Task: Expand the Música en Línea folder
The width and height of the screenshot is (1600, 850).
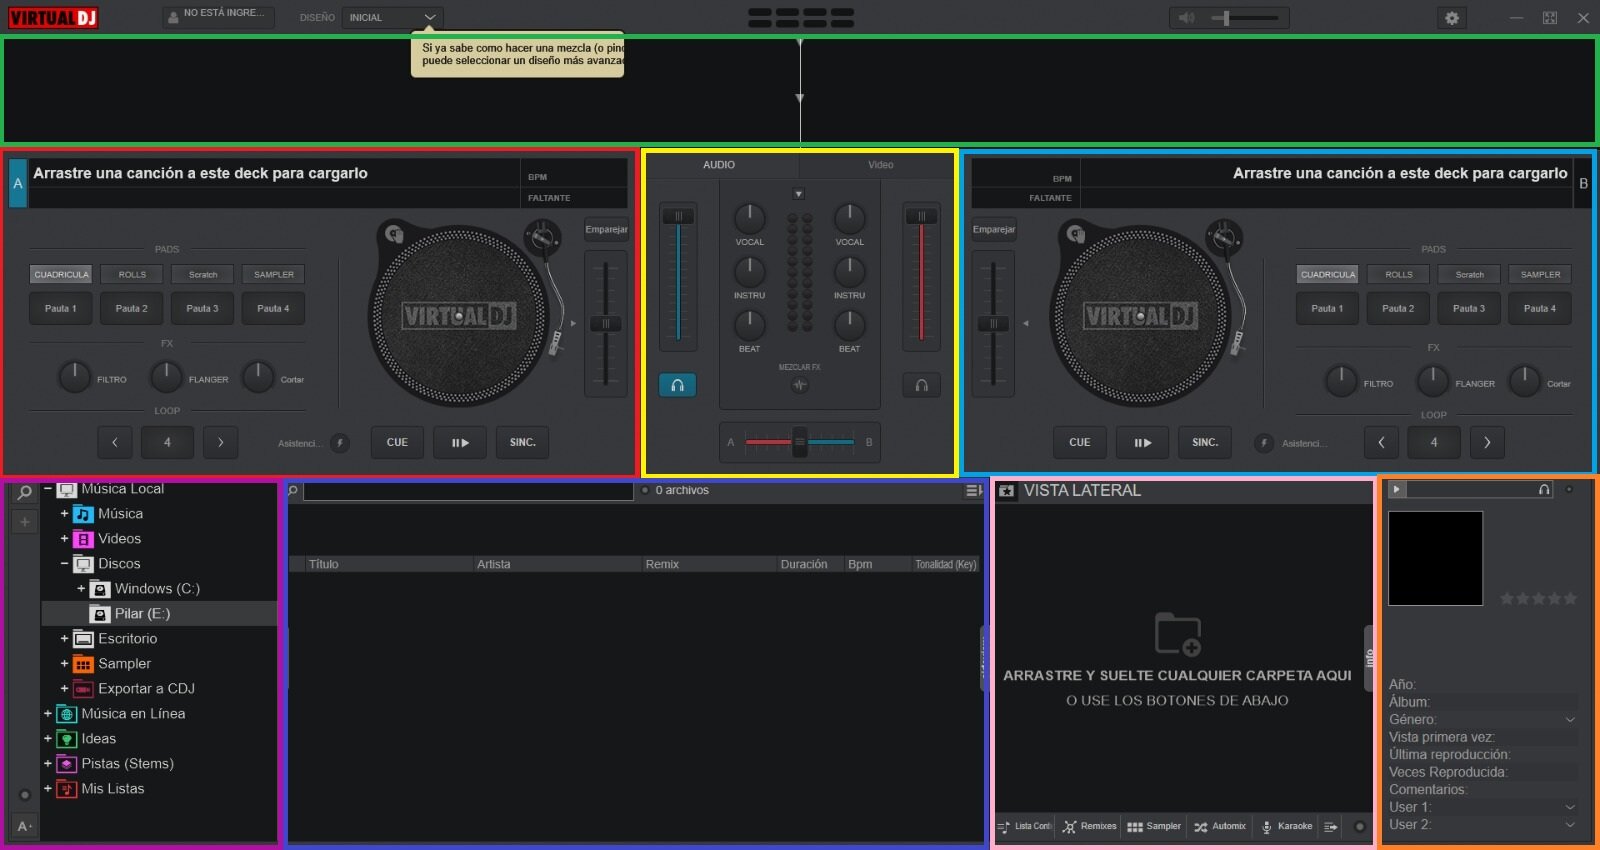Action: click(x=47, y=714)
